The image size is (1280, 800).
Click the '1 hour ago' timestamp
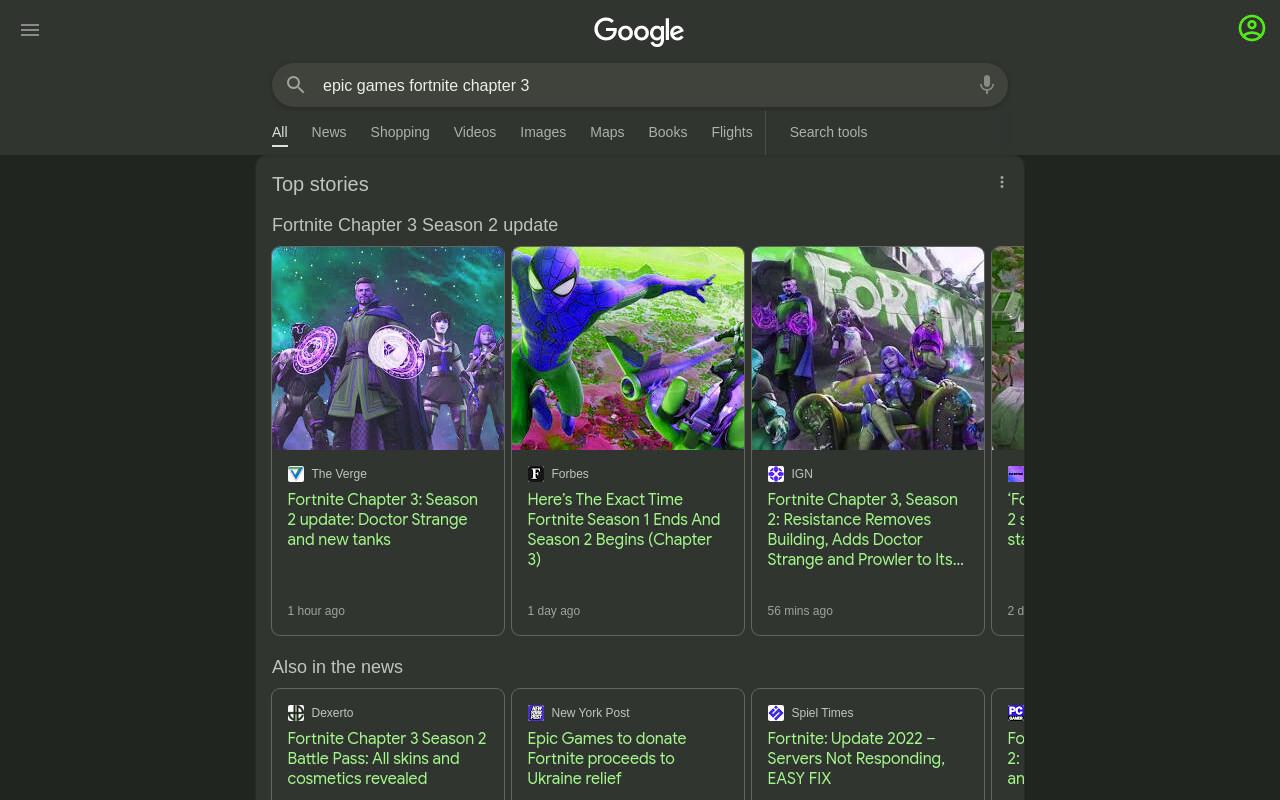coord(316,611)
